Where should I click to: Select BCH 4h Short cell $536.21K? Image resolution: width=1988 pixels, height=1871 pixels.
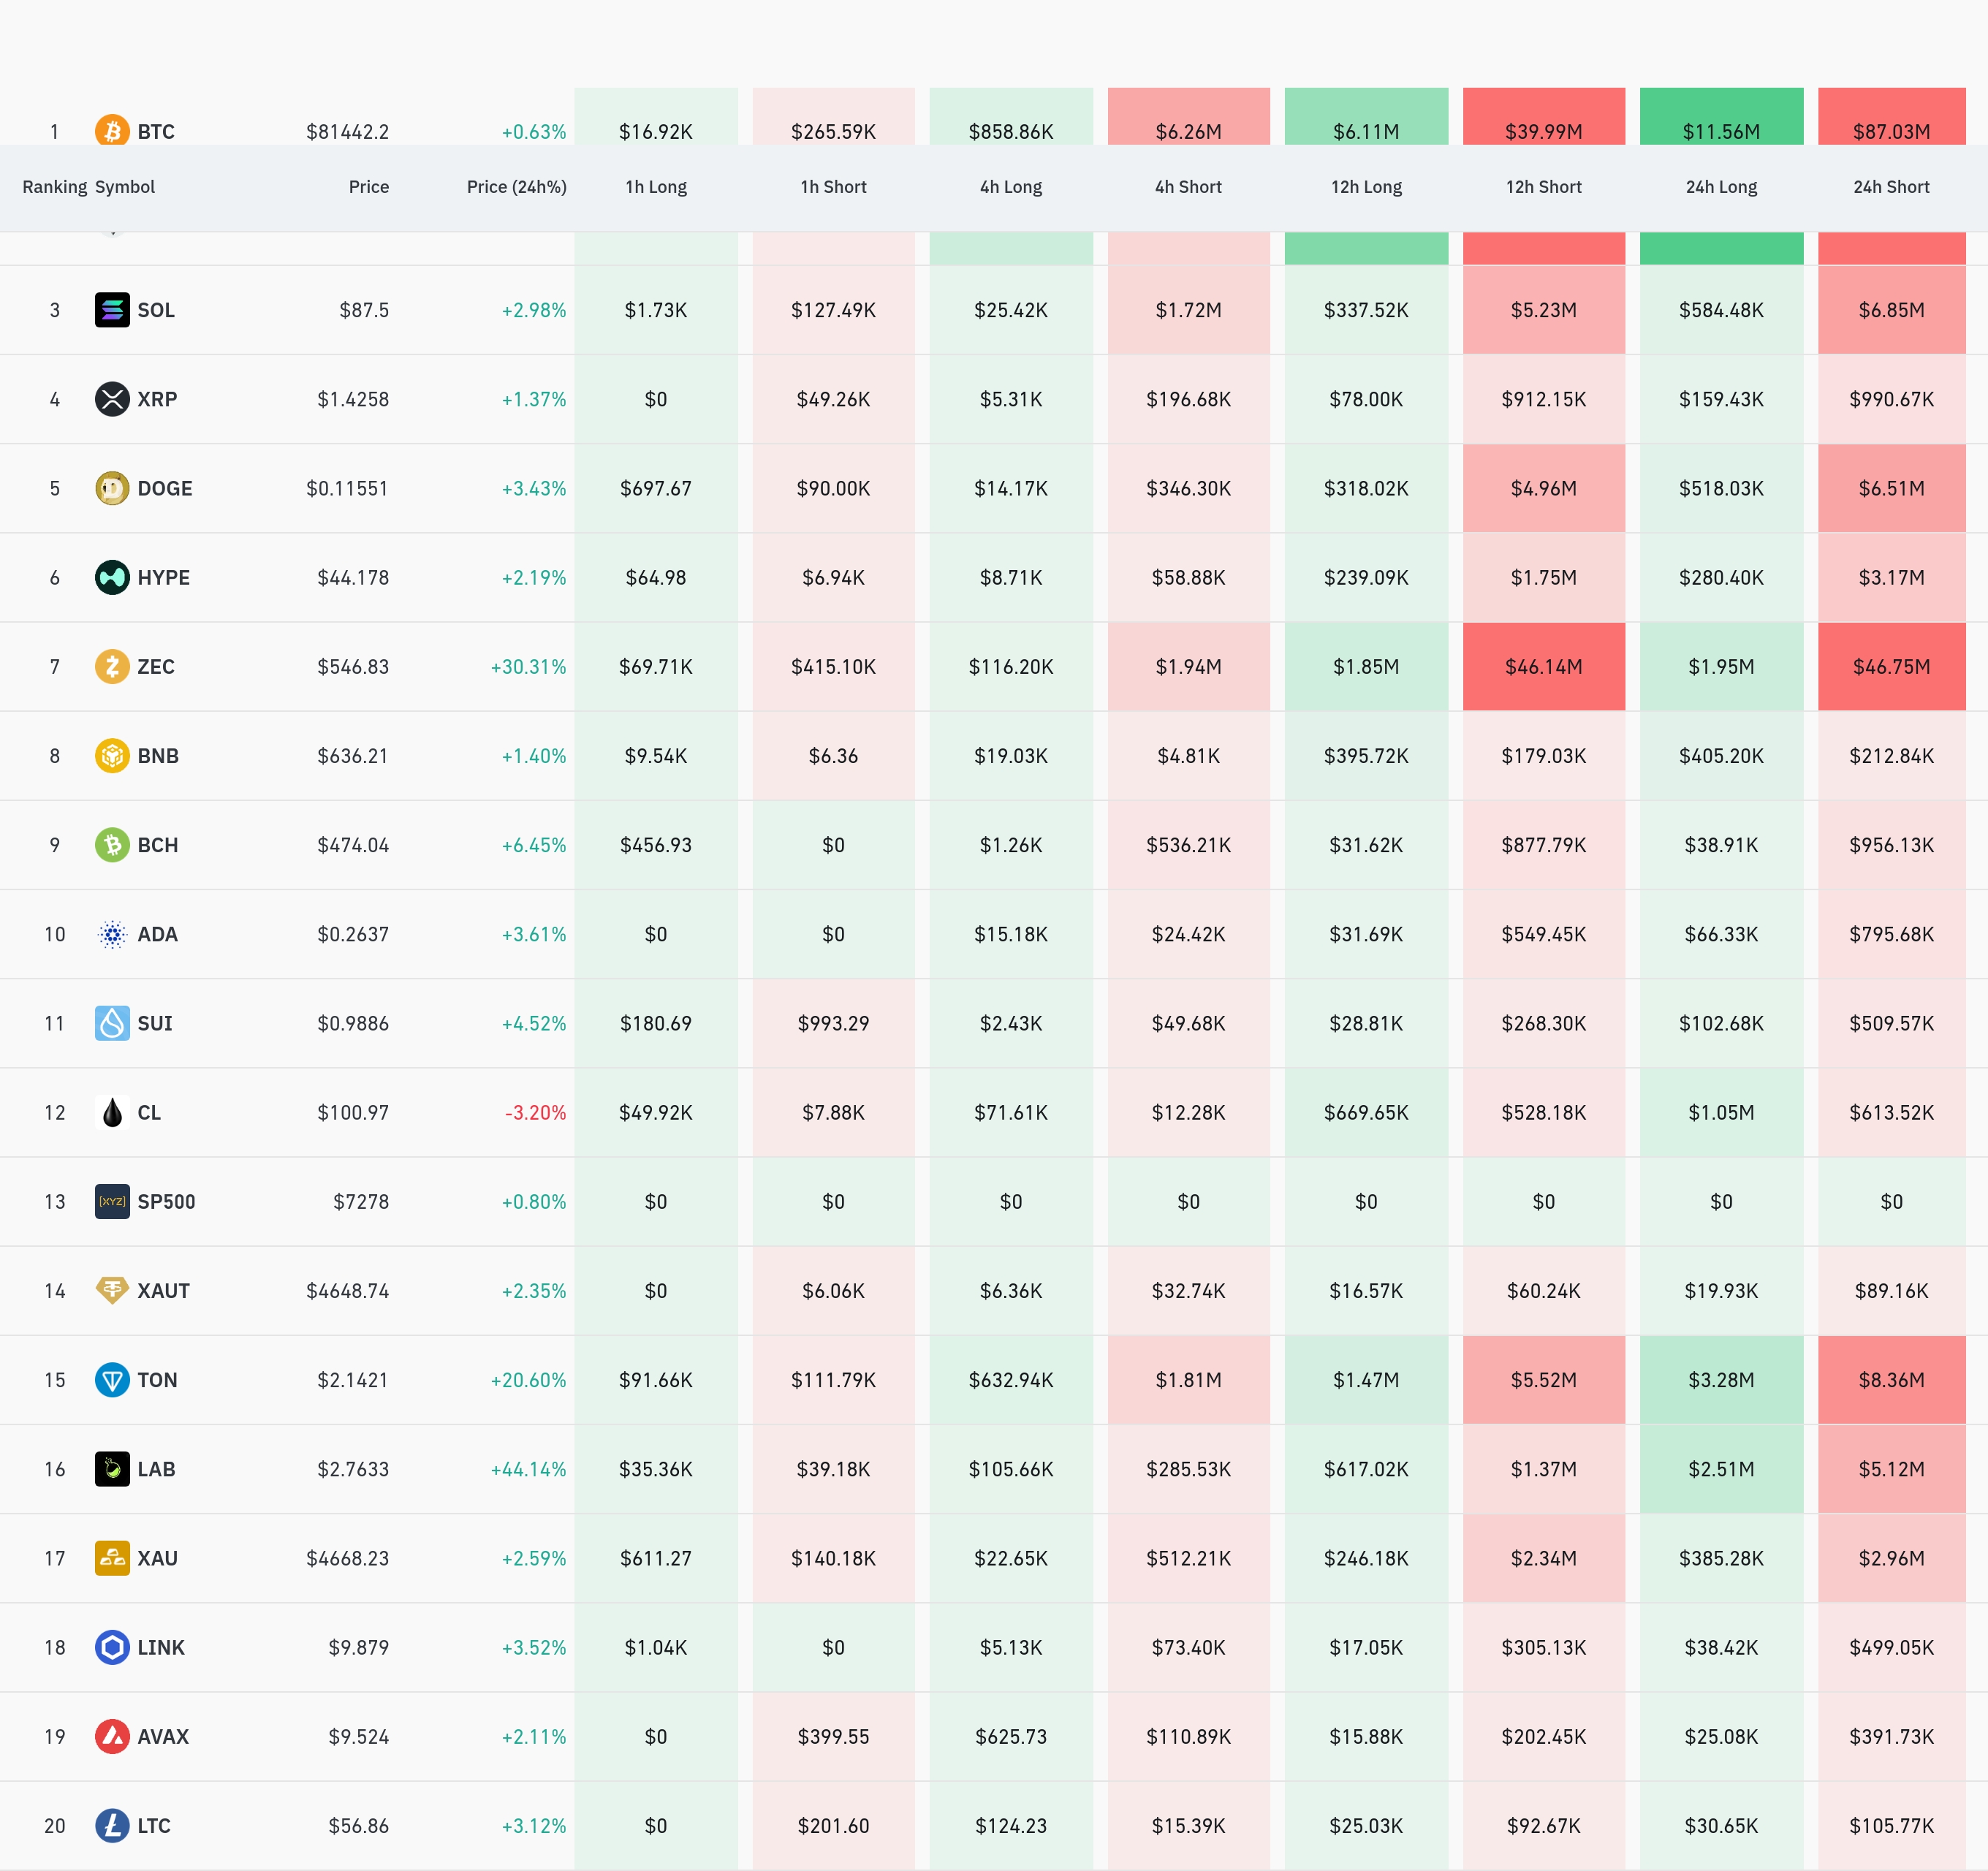1189,845
